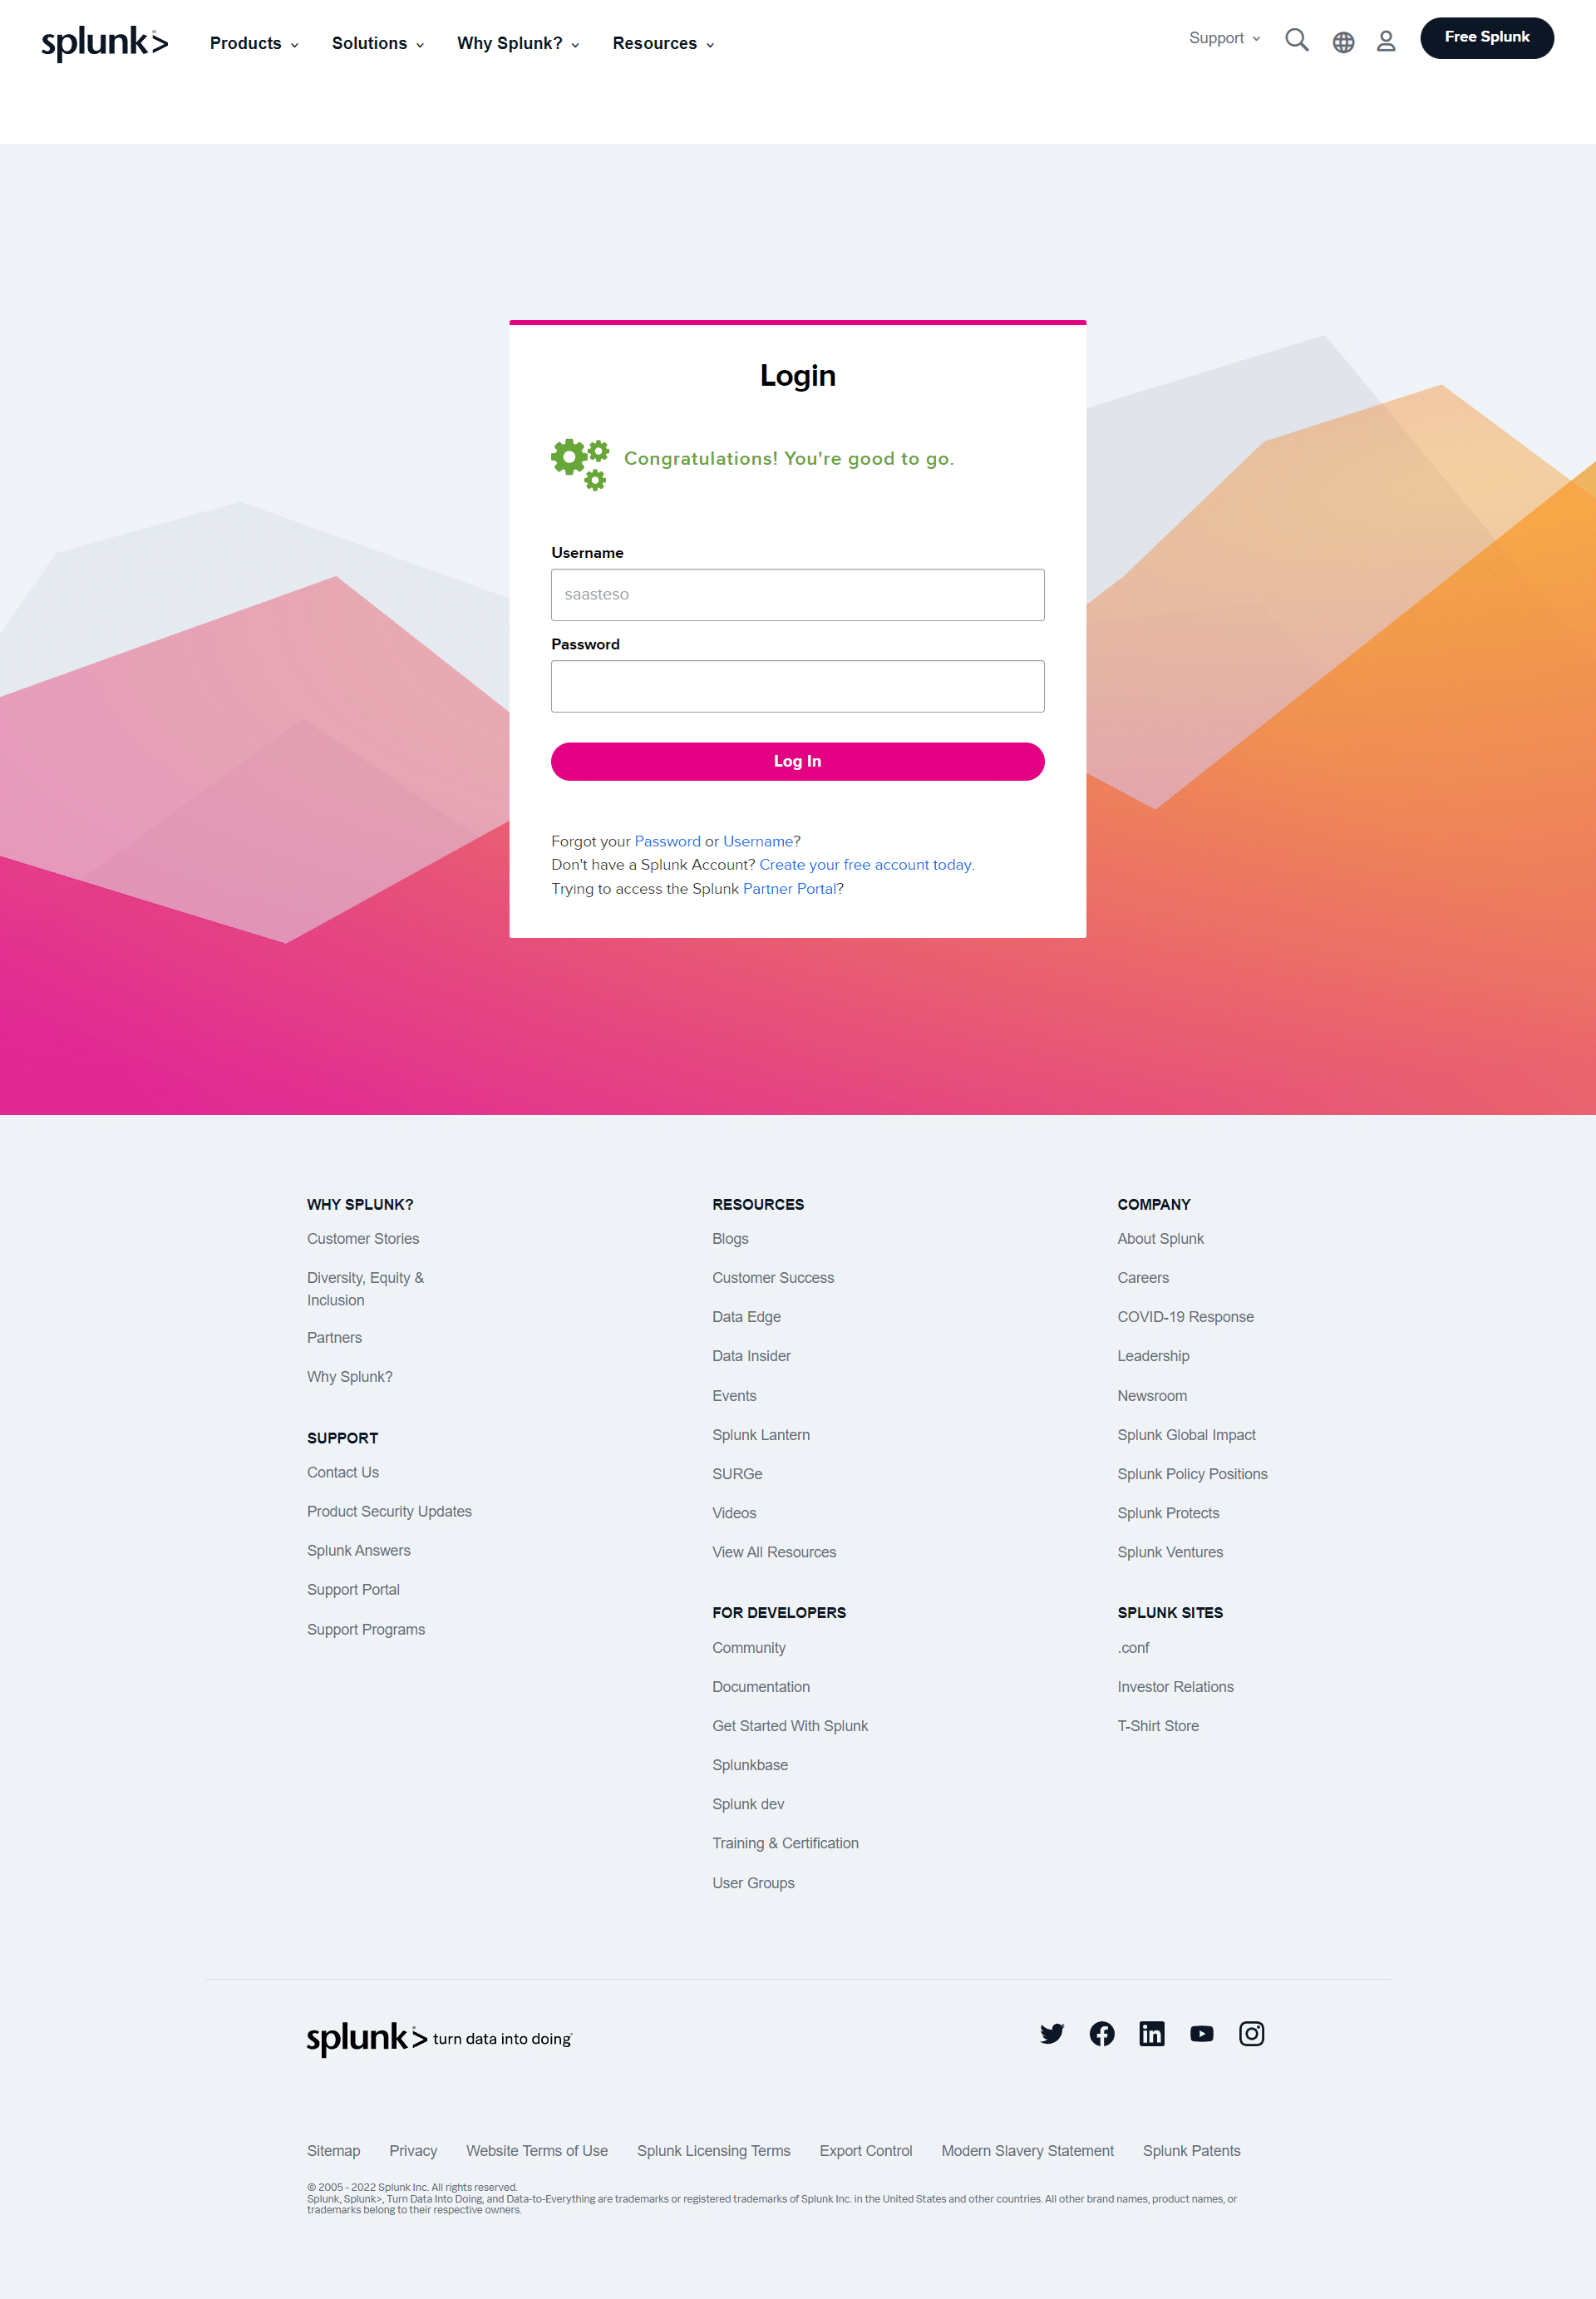Viewport: 1596px width, 2299px height.
Task: Open the Data Edge link
Action: [746, 1316]
